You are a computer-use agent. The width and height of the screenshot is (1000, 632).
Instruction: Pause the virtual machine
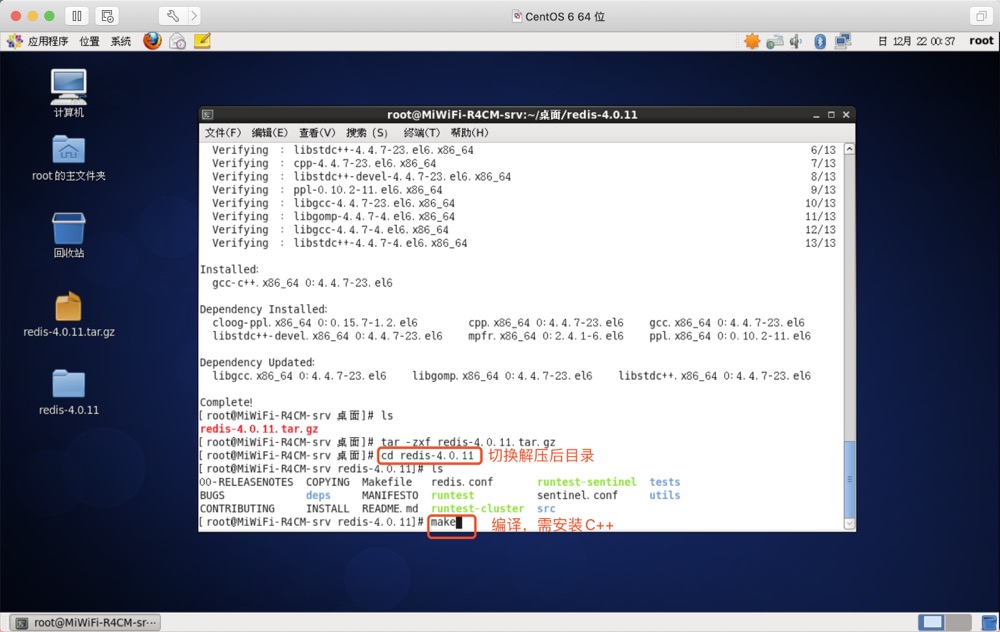[x=77, y=16]
